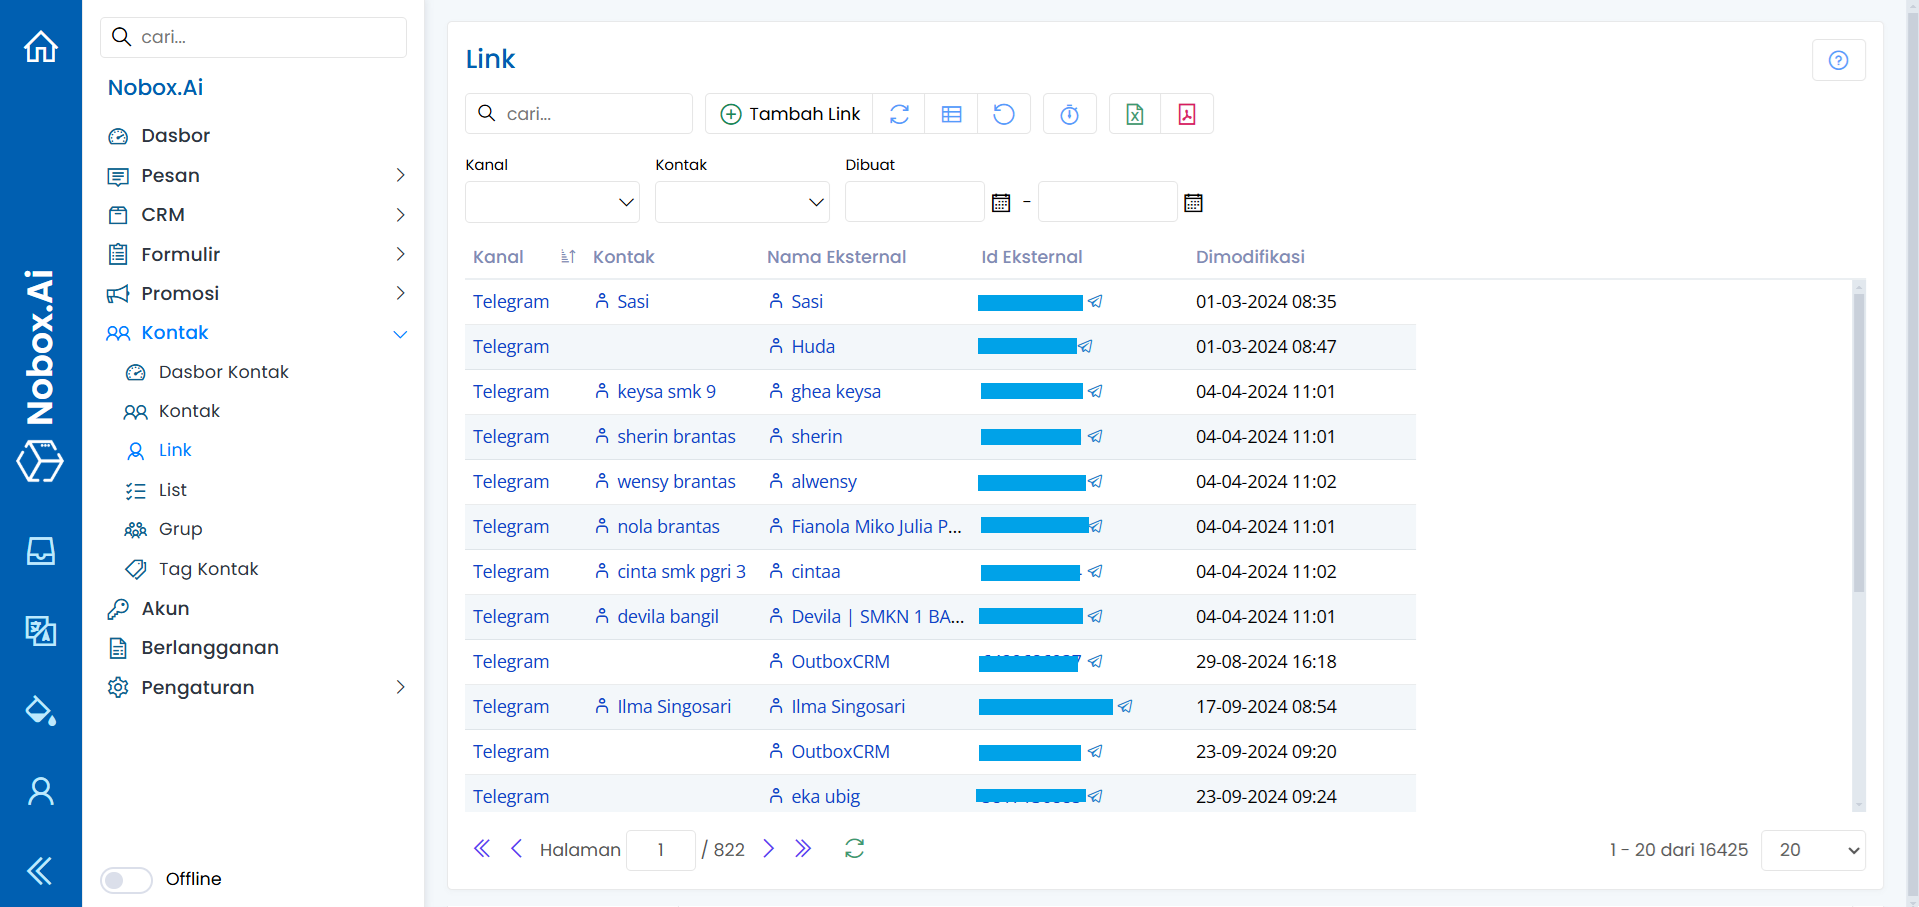Open the start date calendar picker
This screenshot has width=1919, height=907.
[x=1001, y=203]
